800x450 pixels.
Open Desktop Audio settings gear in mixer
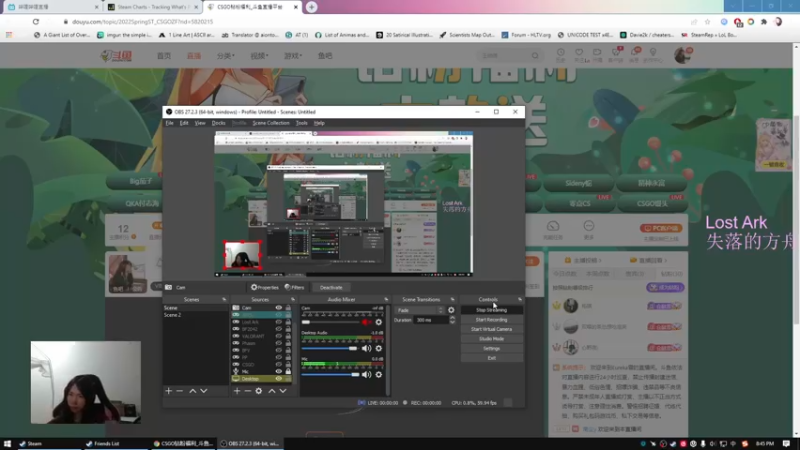[x=379, y=348]
